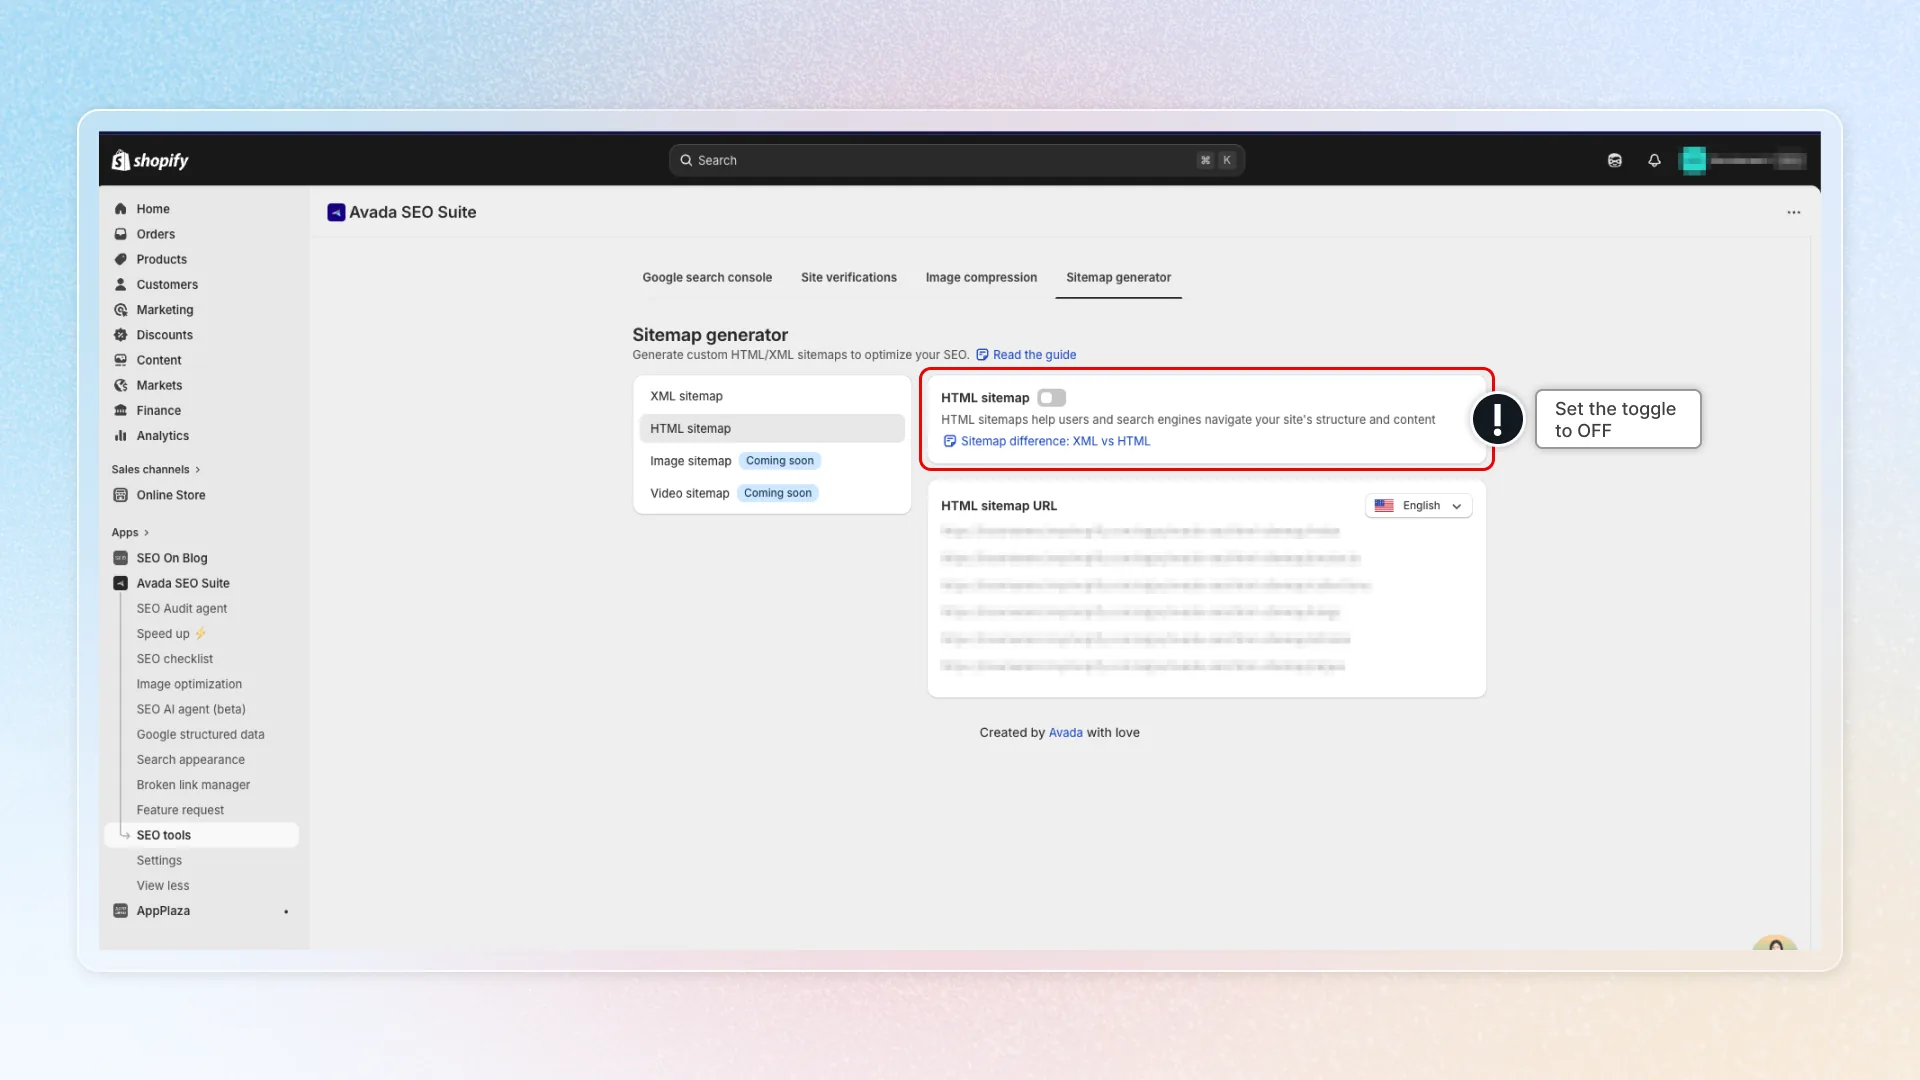Click the first blurred HTML sitemap URL
Viewport: 1920px width, 1080px height.
[1139, 531]
